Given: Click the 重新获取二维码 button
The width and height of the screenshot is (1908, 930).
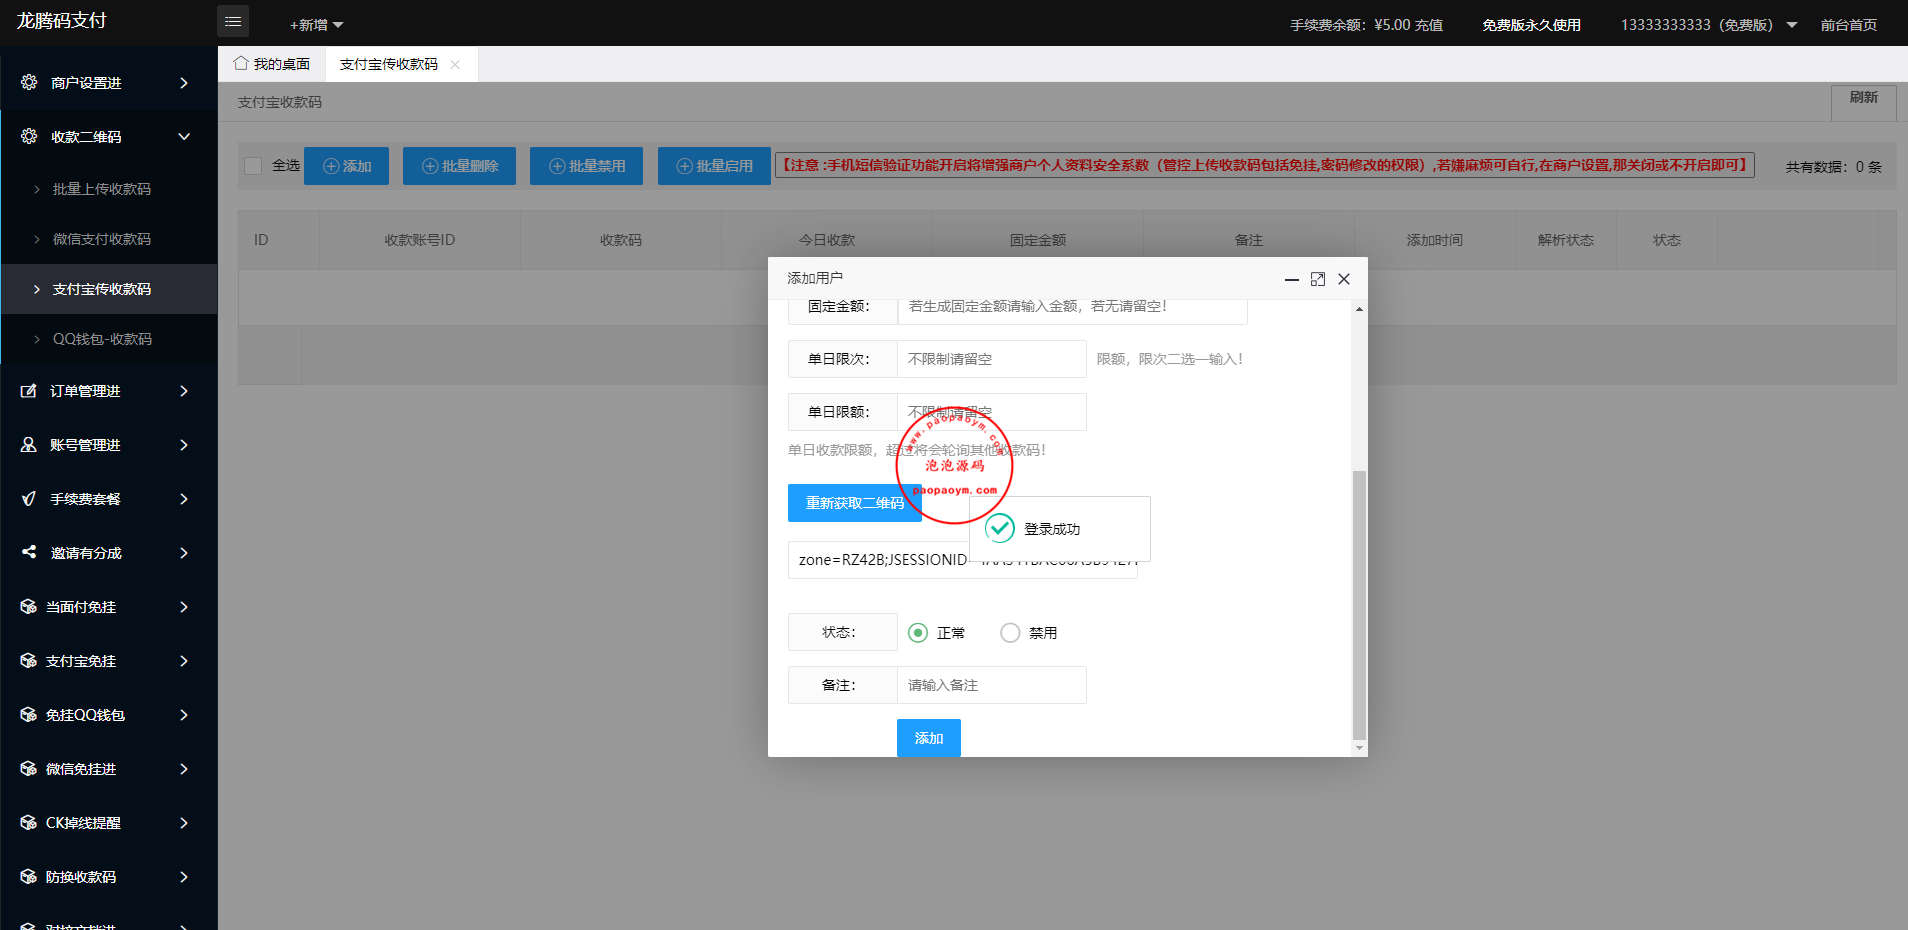Looking at the screenshot, I should pos(854,503).
